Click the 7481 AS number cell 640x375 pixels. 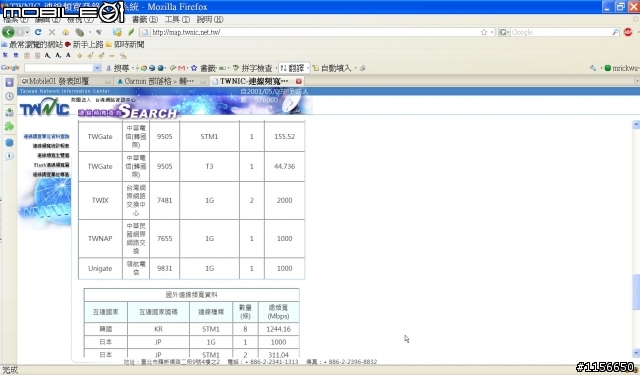[x=164, y=200]
